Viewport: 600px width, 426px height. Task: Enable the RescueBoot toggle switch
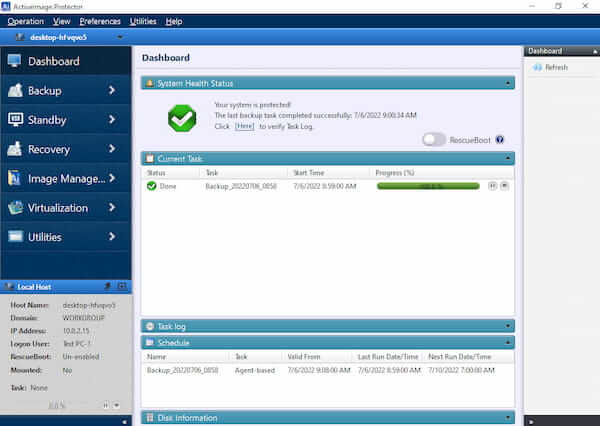[x=434, y=140]
